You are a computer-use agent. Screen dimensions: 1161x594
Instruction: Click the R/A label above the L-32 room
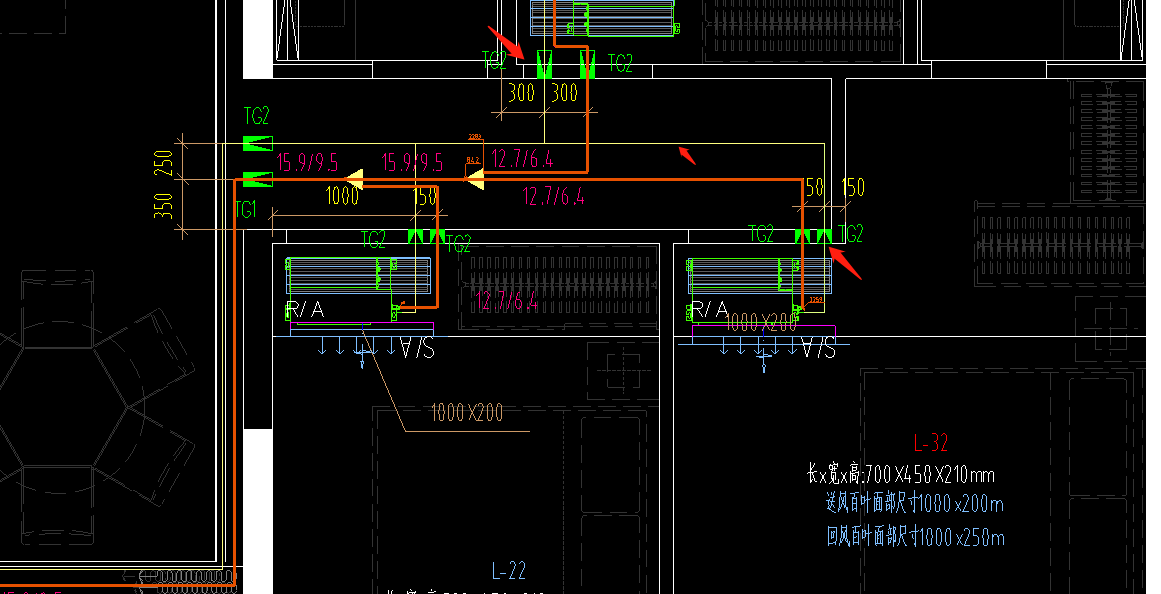click(709, 310)
